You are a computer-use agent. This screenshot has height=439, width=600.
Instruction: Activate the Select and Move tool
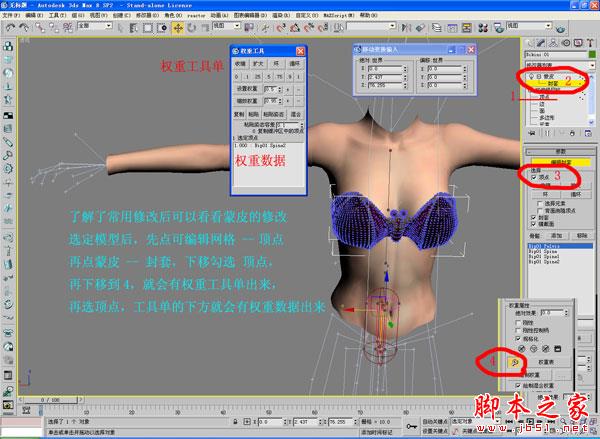178,28
